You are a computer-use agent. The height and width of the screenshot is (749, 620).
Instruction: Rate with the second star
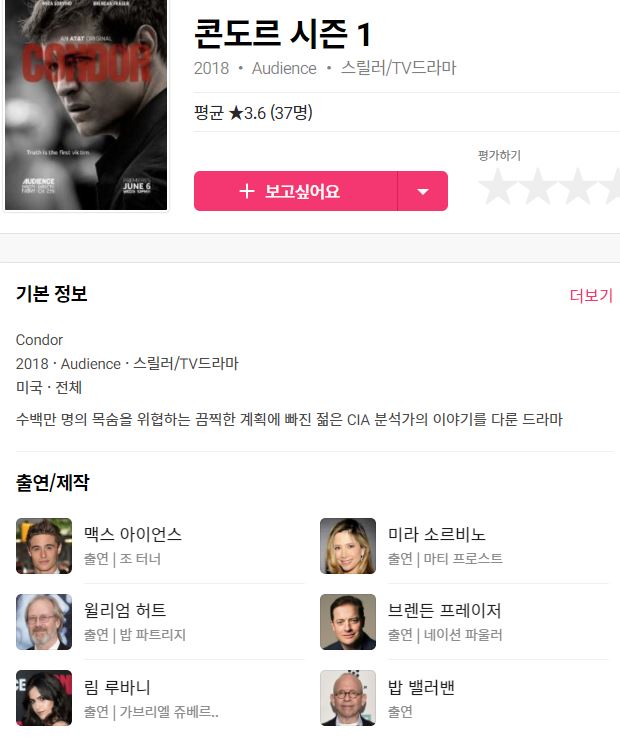tap(538, 186)
